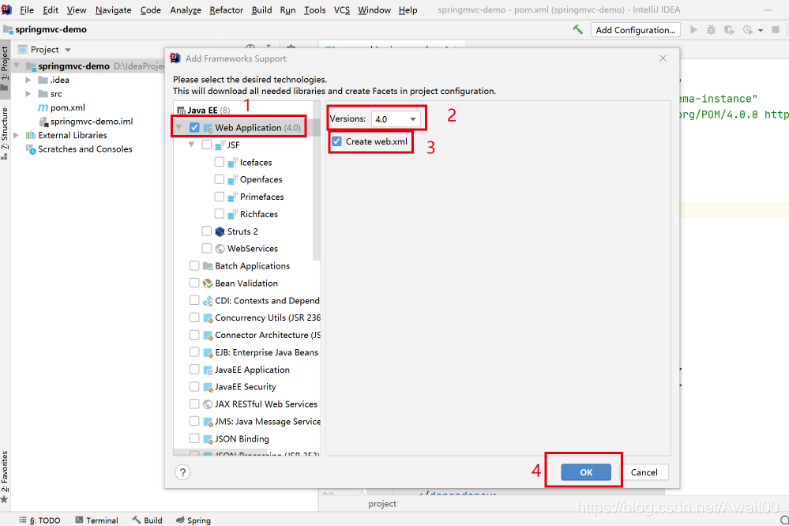789x526 pixels.
Task: Enable the WebServices checkbox
Action: point(206,248)
